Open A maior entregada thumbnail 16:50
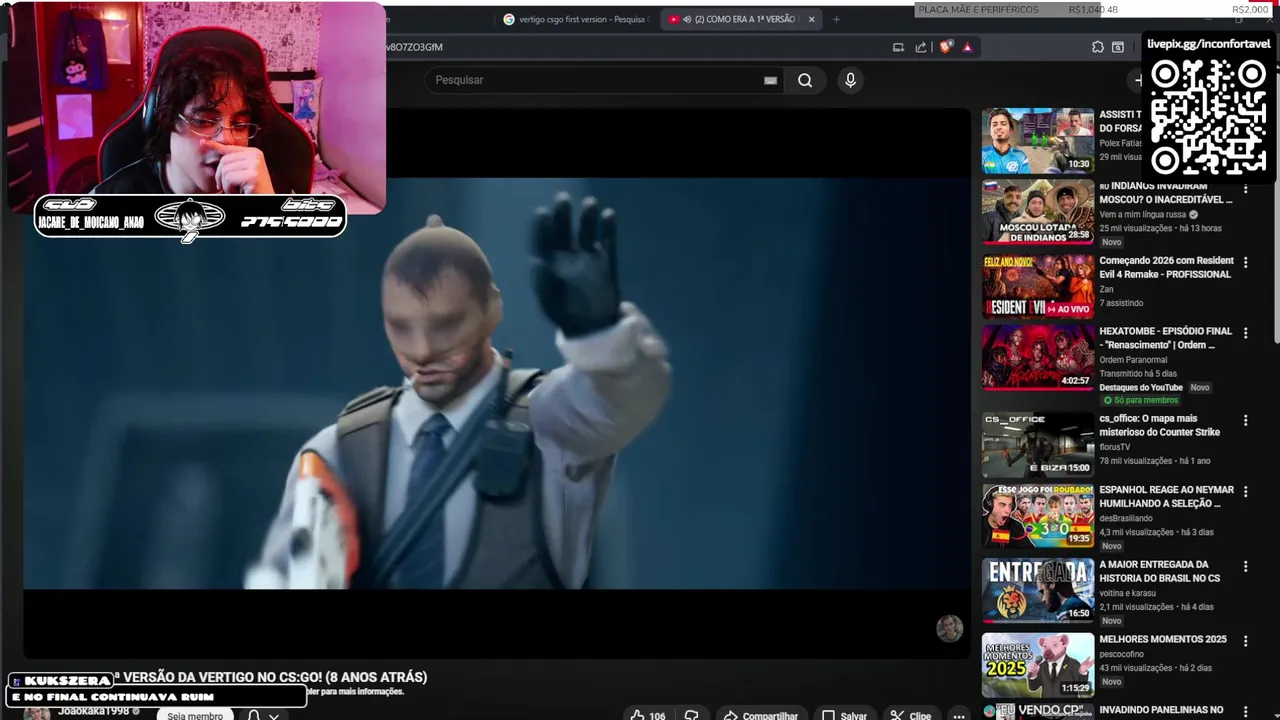This screenshot has height=720, width=1280. pyautogui.click(x=1037, y=590)
